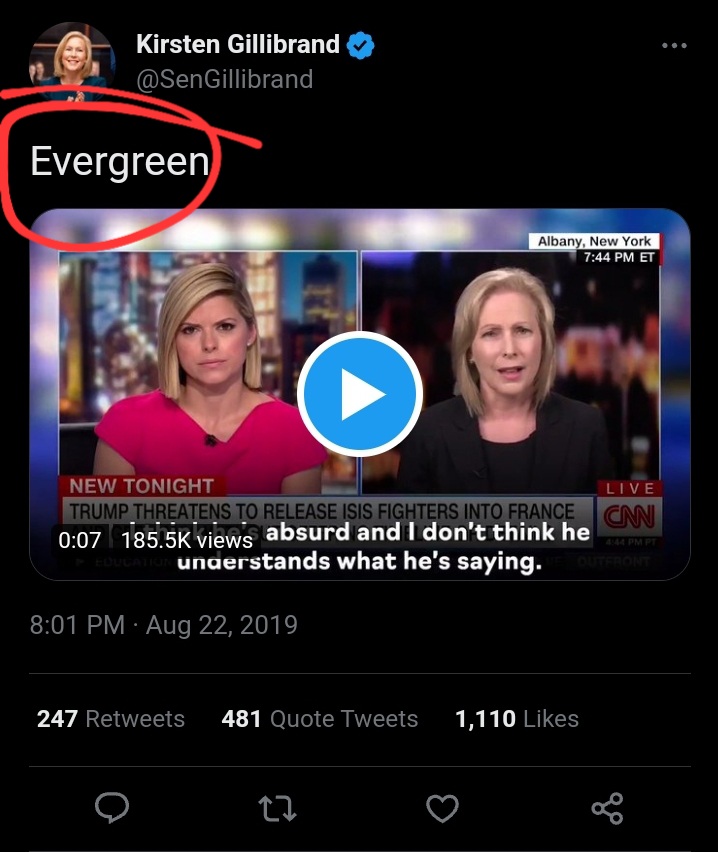Click the NEW TONIGHT banner in video
Screen dimensions: 718x852
[x=141, y=486]
